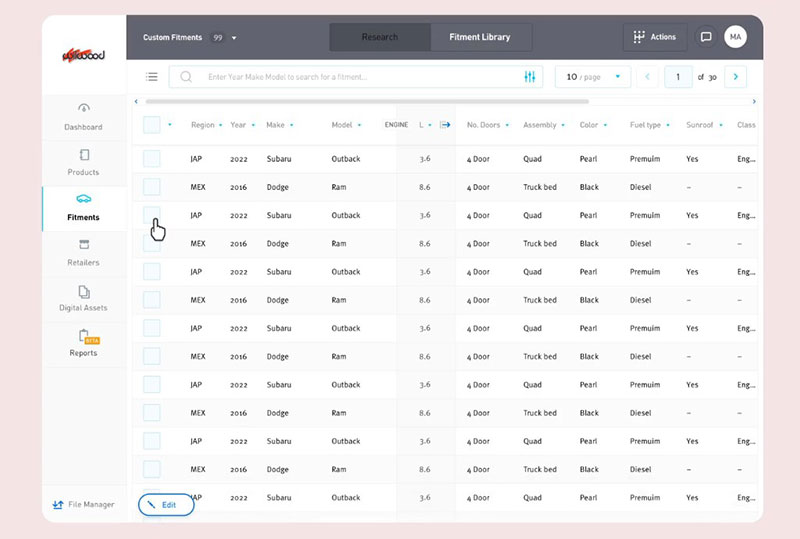Open the Make column sort dropdown
Image resolution: width=800 pixels, height=539 pixels.
click(291, 125)
